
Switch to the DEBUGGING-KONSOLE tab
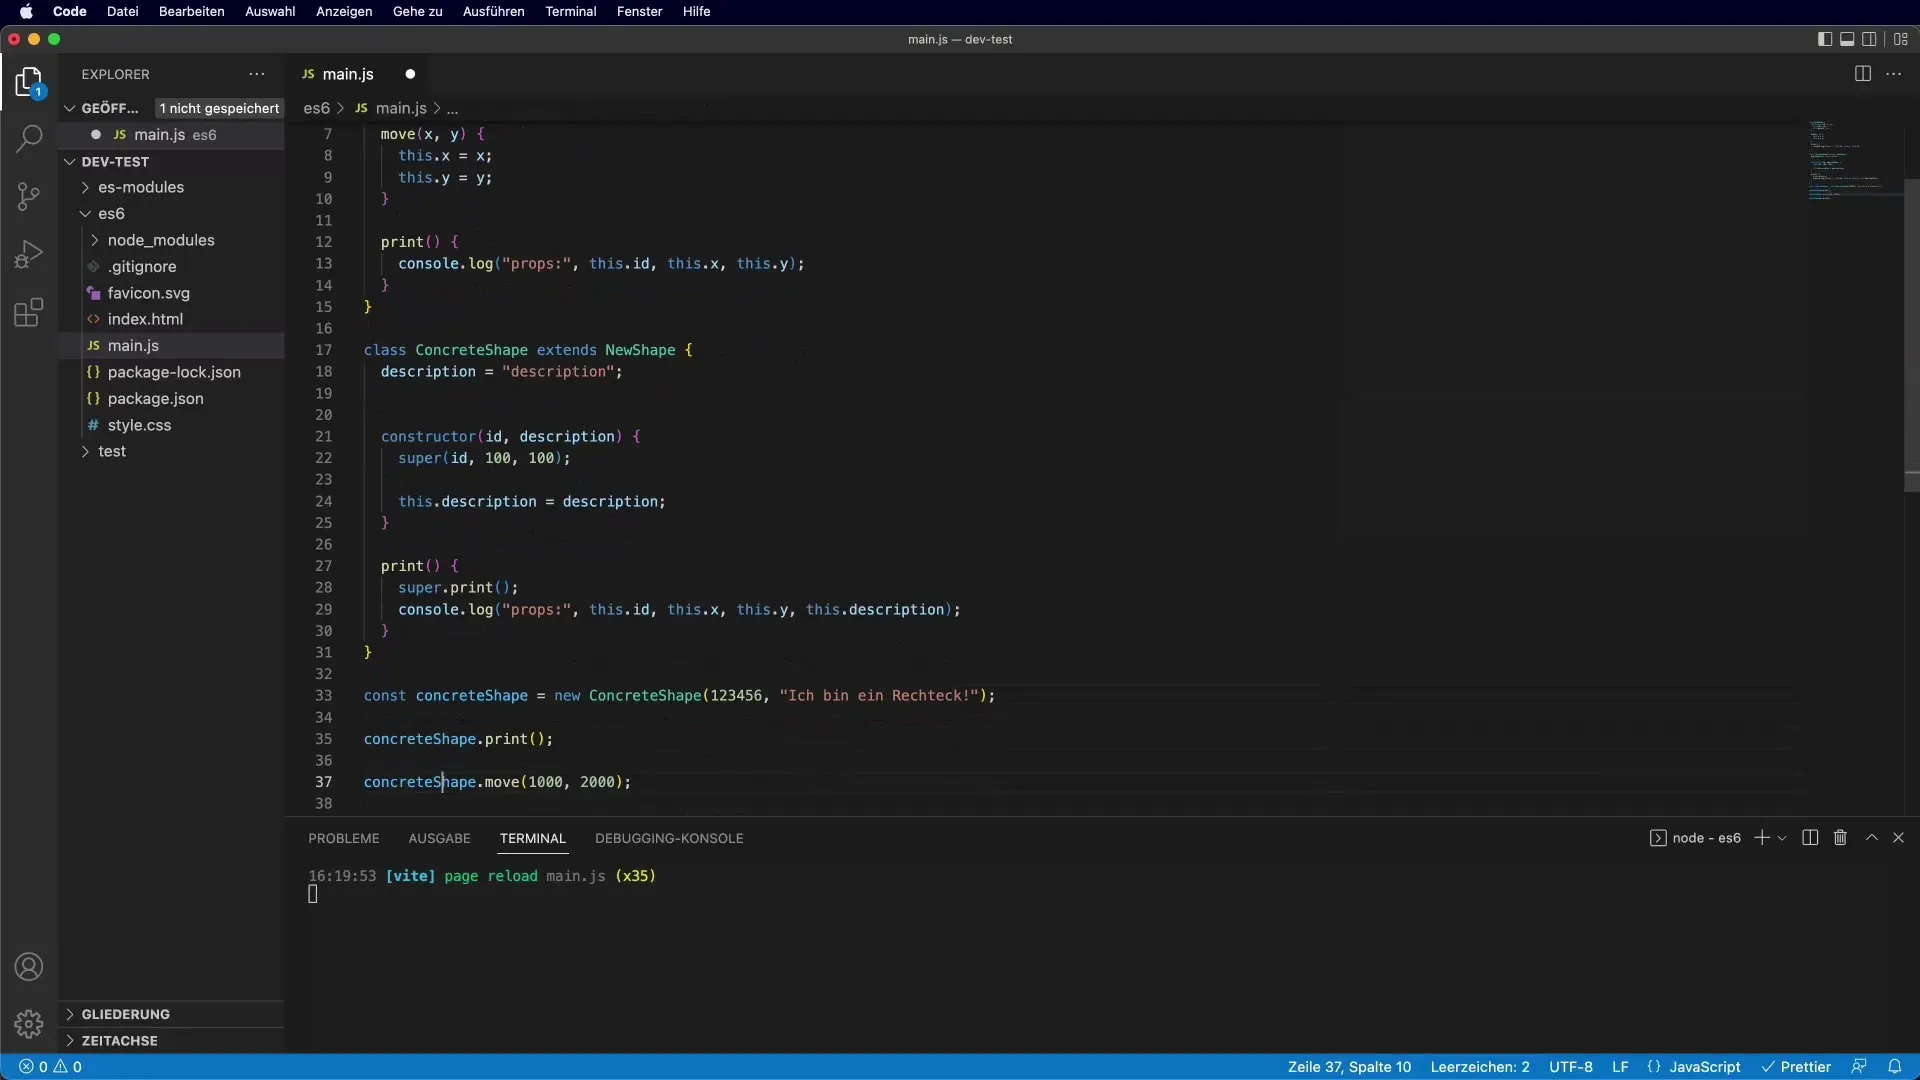point(669,838)
